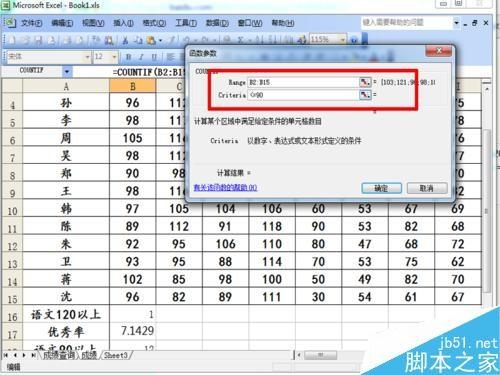This screenshot has width=500, height=375.
Task: Click the Drawing toolbar icon beside zoom
Action: 302,40
